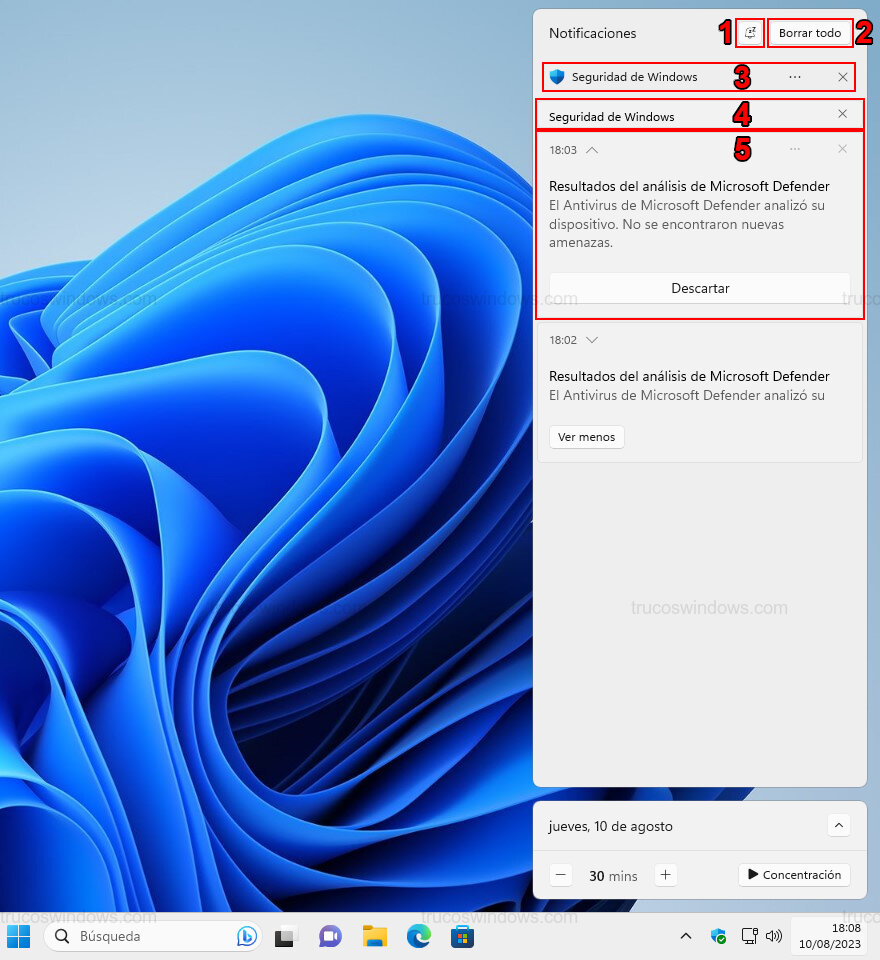This screenshot has height=960, width=880.
Task: Click Ver menos on the 18:02 notification
Action: pyautogui.click(x=586, y=437)
